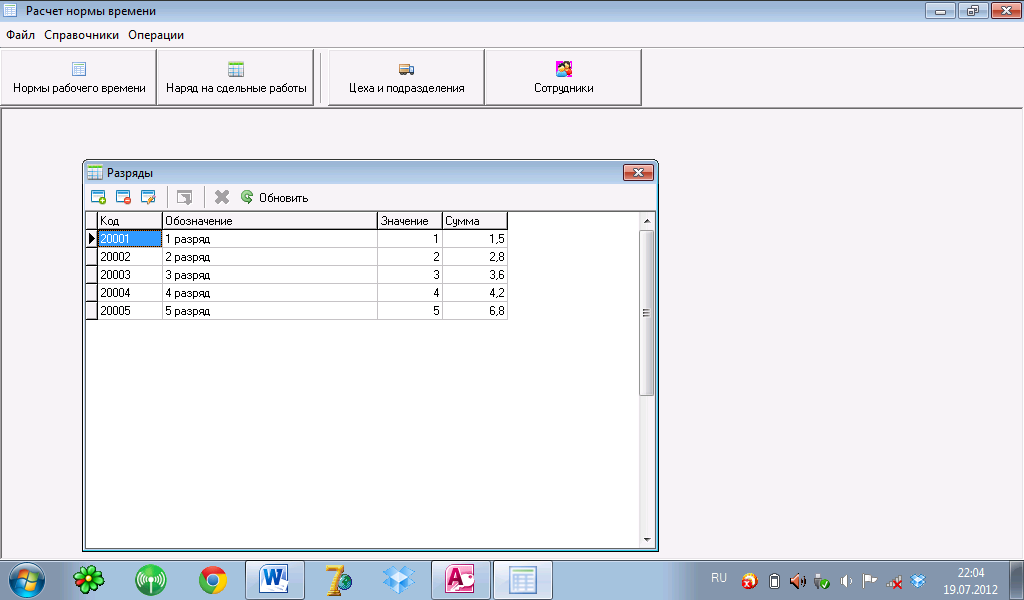
Task: Open Dropbox from the taskbar
Action: click(399, 580)
